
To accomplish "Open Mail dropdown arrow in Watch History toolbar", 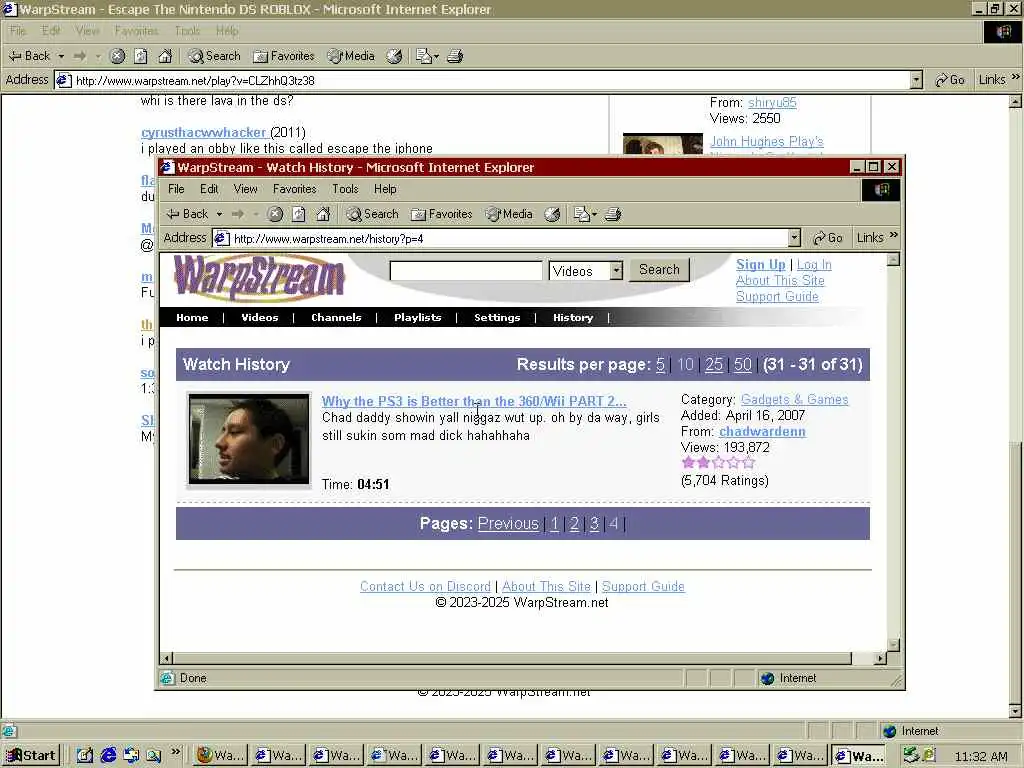I will (594, 214).
